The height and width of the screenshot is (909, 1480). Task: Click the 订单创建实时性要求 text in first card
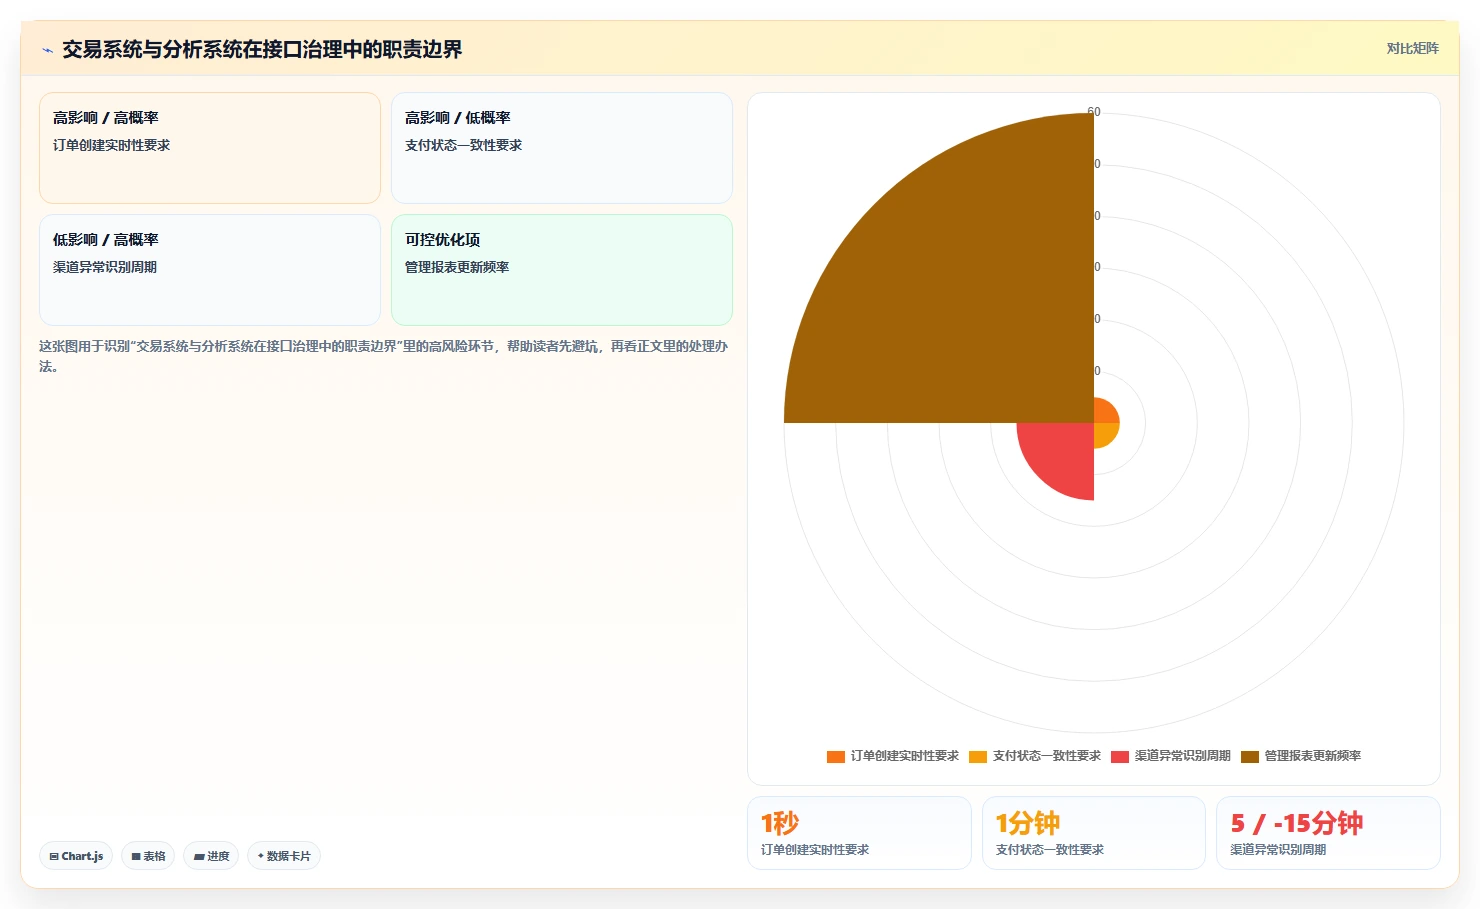click(x=111, y=145)
